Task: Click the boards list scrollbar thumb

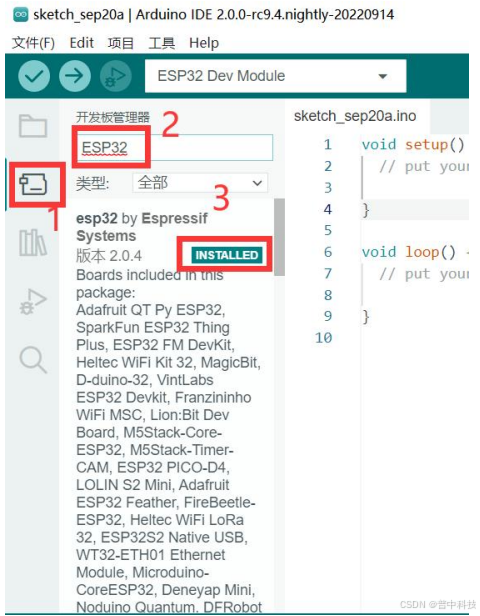Action: pyautogui.click(x=279, y=237)
